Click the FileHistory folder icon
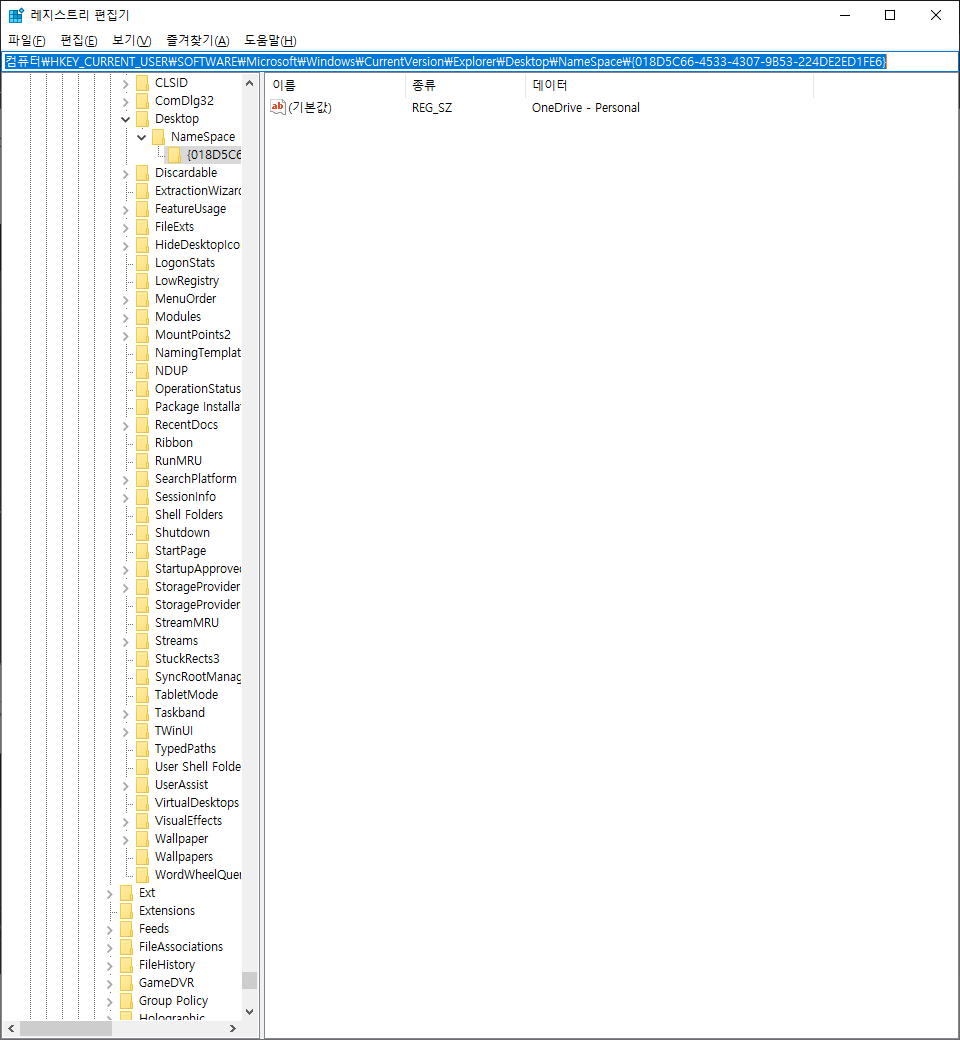Viewport: 960px width, 1040px height. (x=126, y=964)
